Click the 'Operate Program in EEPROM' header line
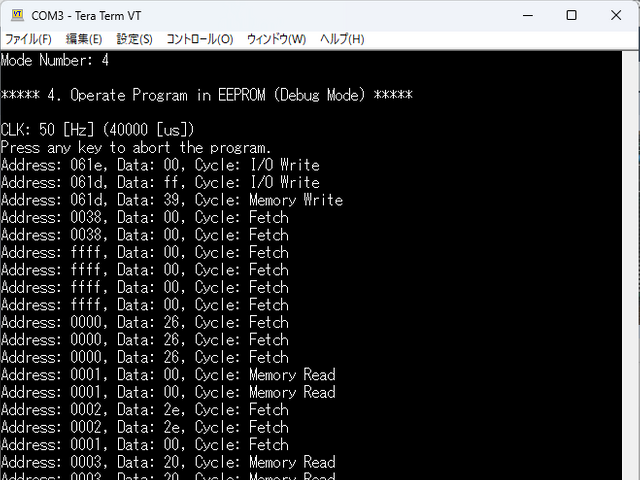This screenshot has width=640, height=480. point(206,95)
